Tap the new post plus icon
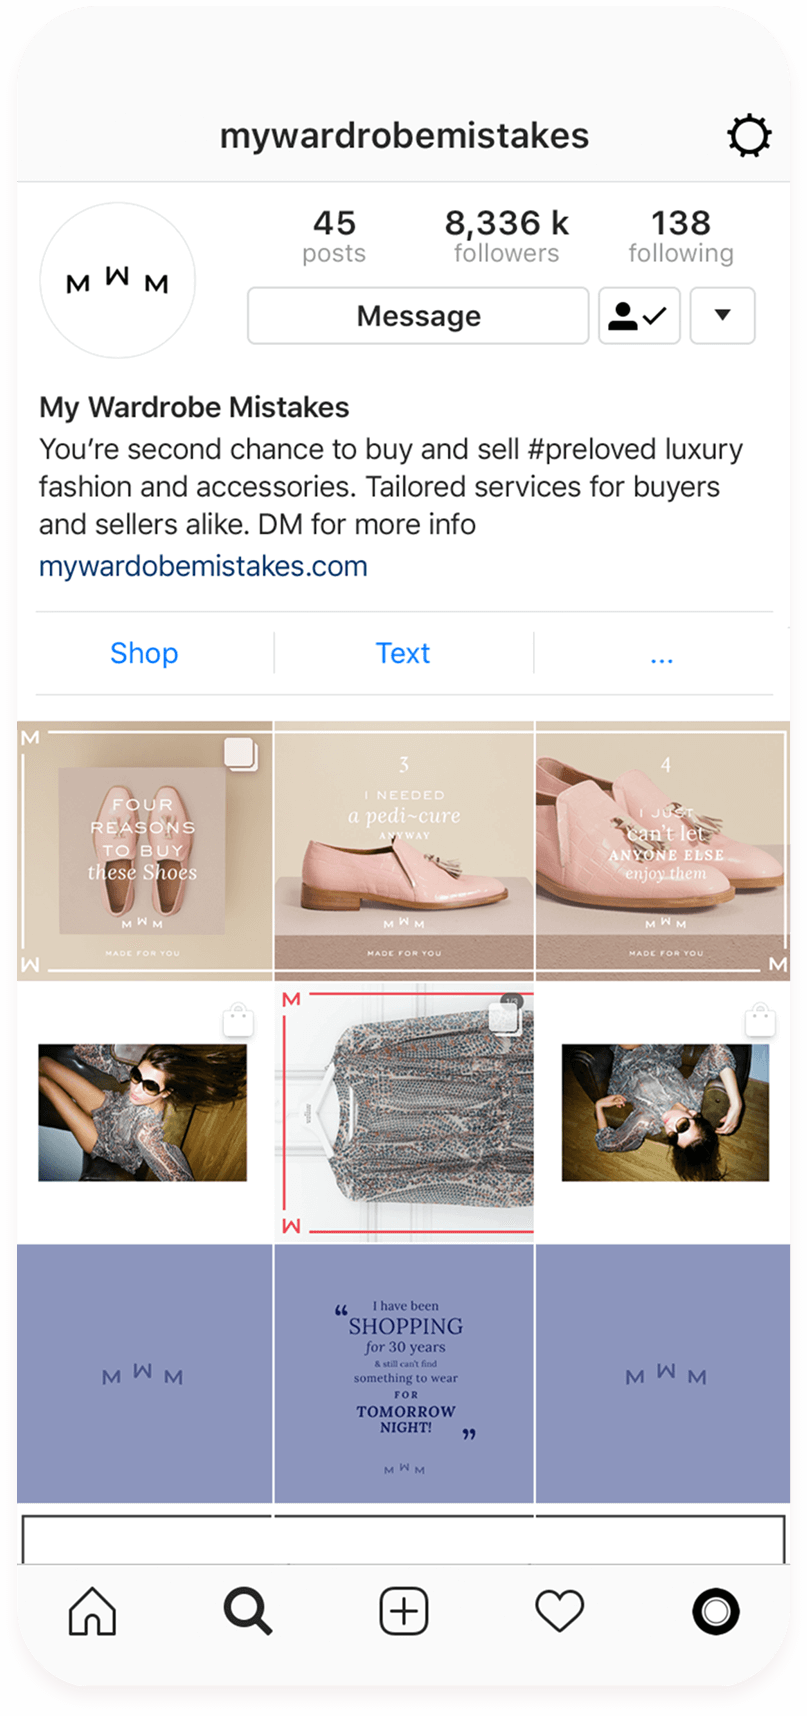The width and height of the screenshot is (807, 1716). point(404,1611)
